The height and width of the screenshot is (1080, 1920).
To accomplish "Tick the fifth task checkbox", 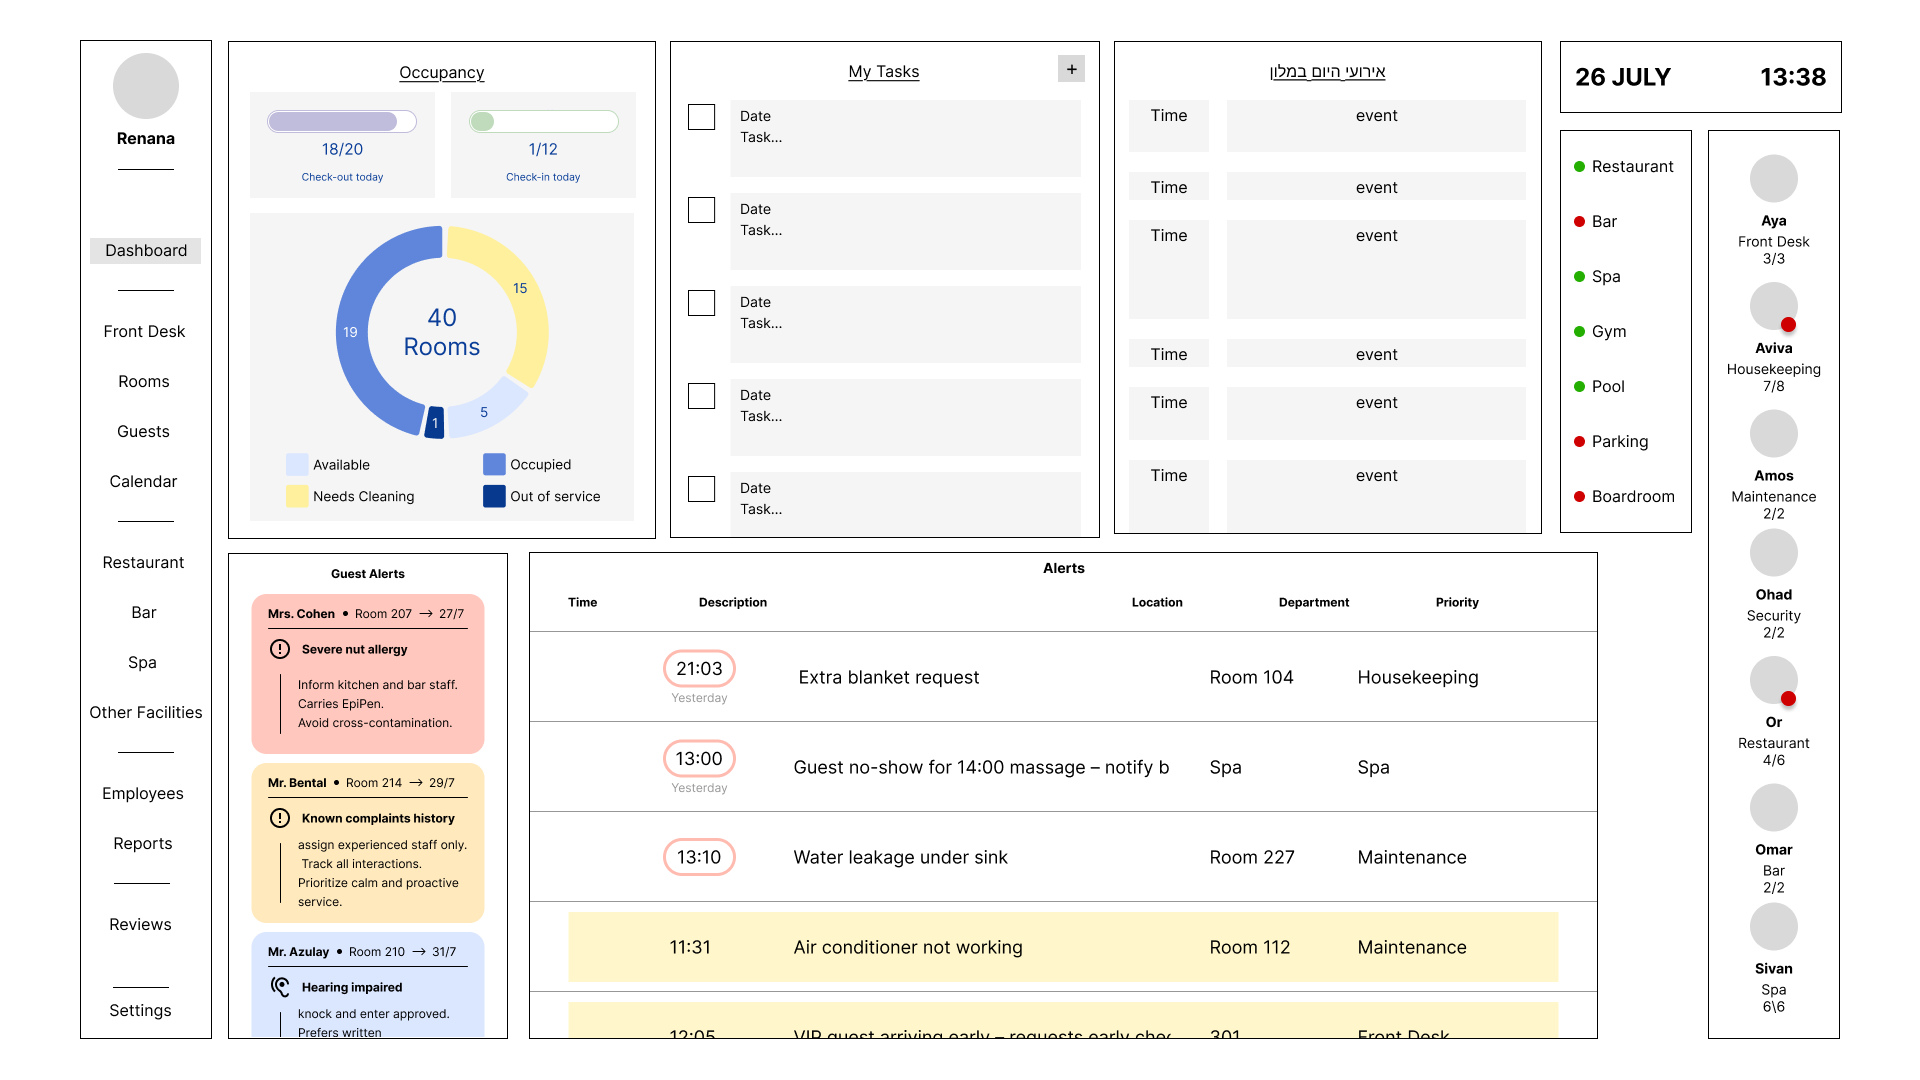I will [x=702, y=489].
